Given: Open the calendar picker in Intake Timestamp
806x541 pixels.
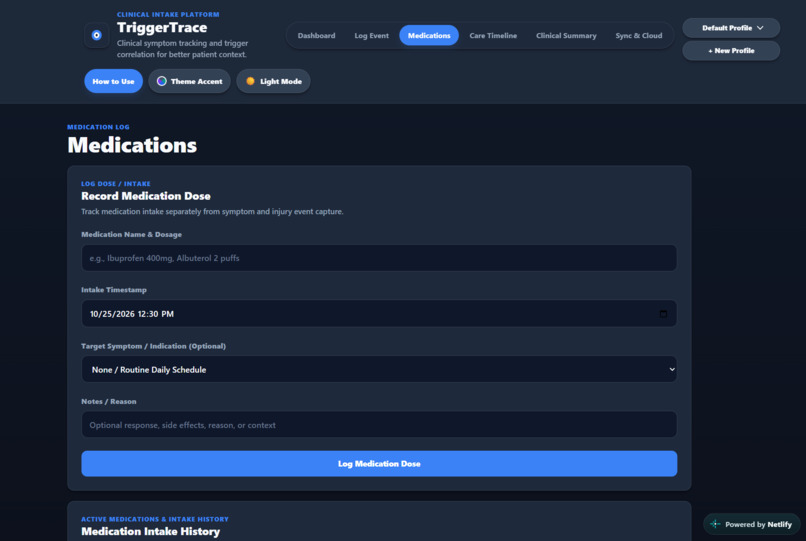Looking at the screenshot, I should click(x=663, y=314).
